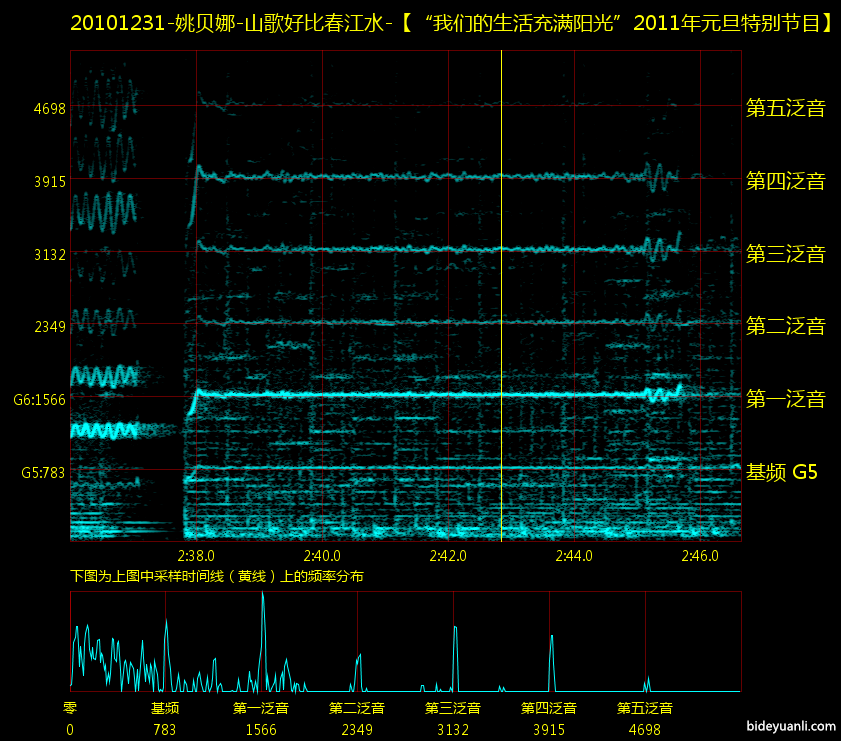This screenshot has height=741, width=841.
Task: Click the 基频 label under the spectrum chart
Action: click(165, 708)
